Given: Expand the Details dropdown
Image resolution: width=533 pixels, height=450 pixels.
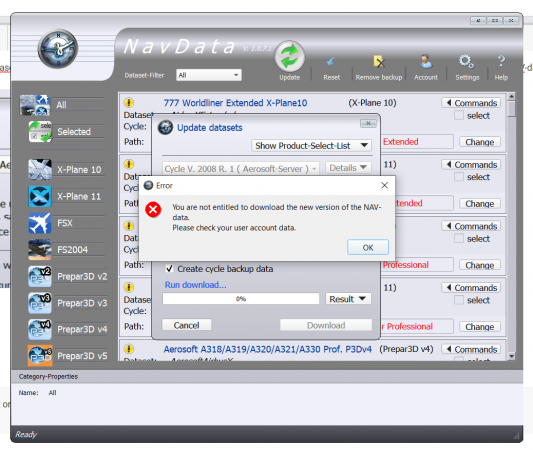Looking at the screenshot, I should [348, 168].
